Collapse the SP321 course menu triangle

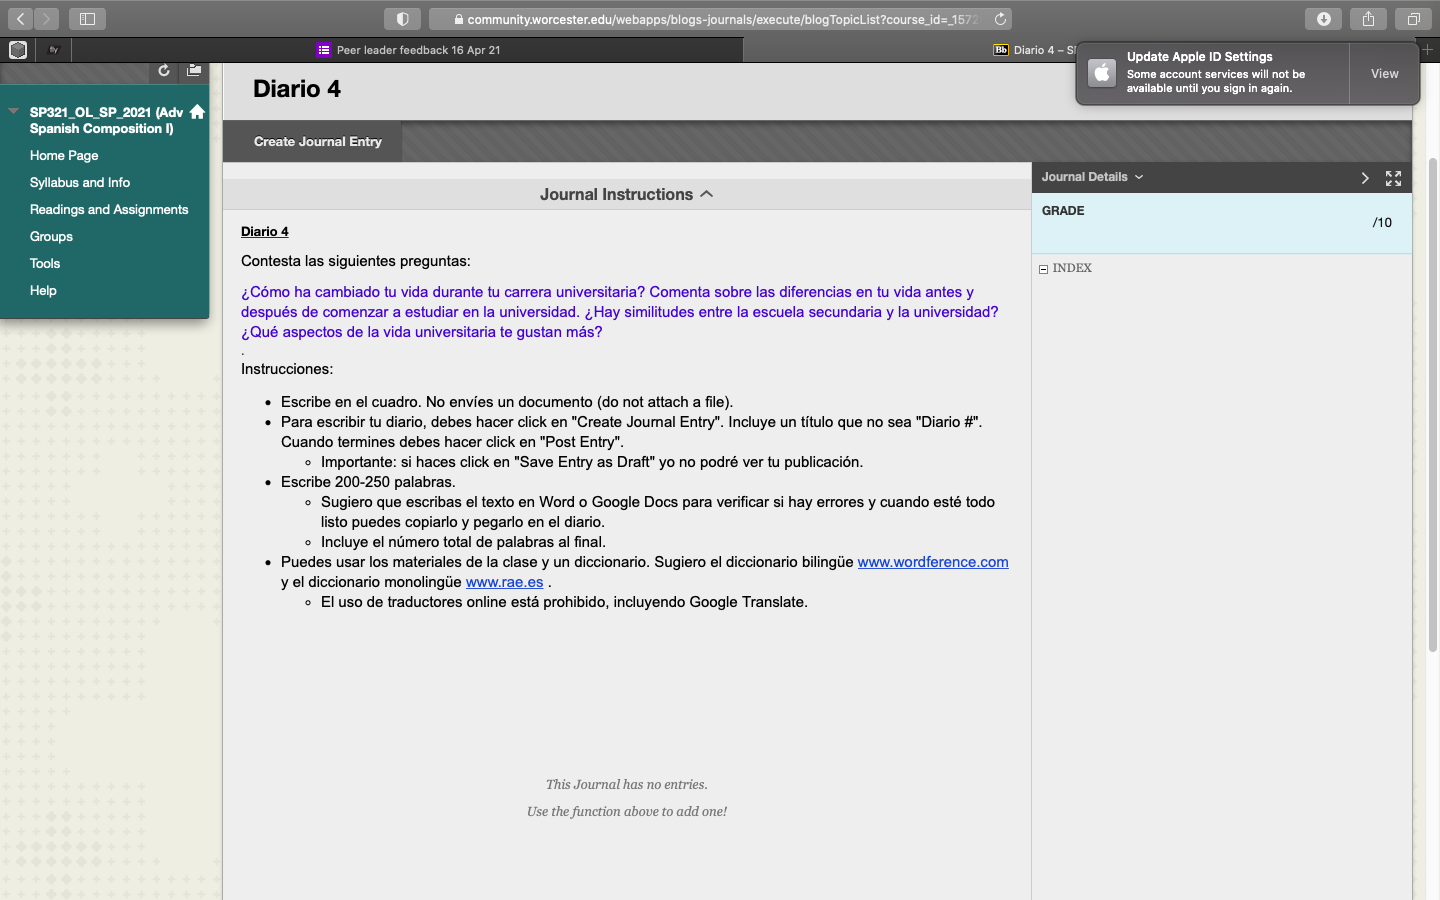[x=14, y=111]
